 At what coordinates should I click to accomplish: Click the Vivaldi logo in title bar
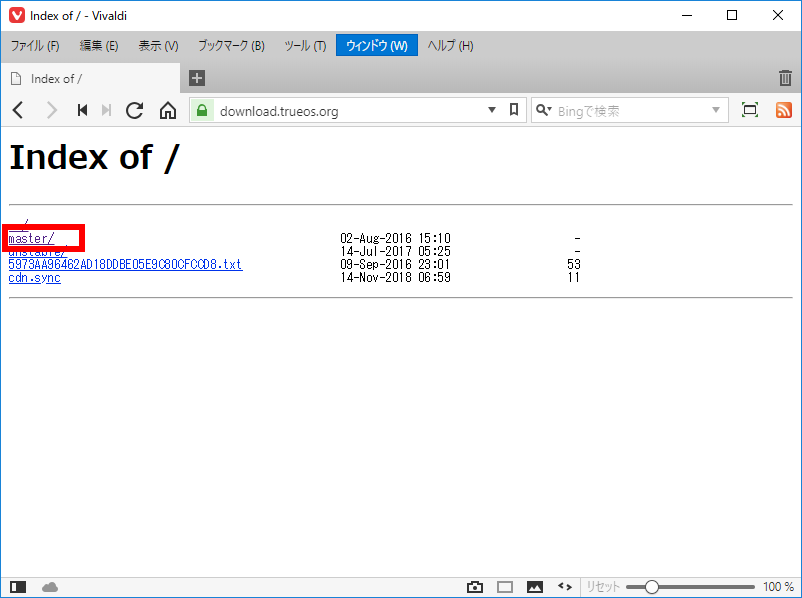point(17,15)
